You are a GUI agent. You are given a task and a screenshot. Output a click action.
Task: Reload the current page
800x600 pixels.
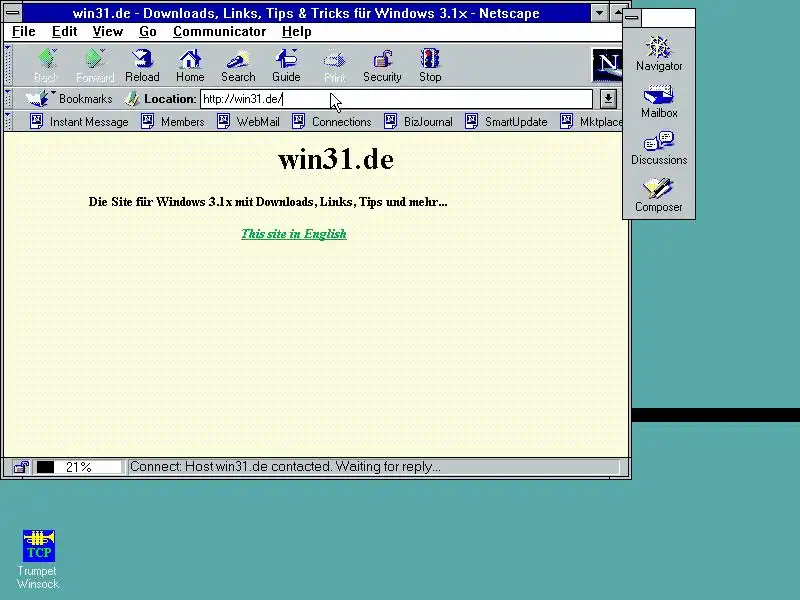coord(142,65)
